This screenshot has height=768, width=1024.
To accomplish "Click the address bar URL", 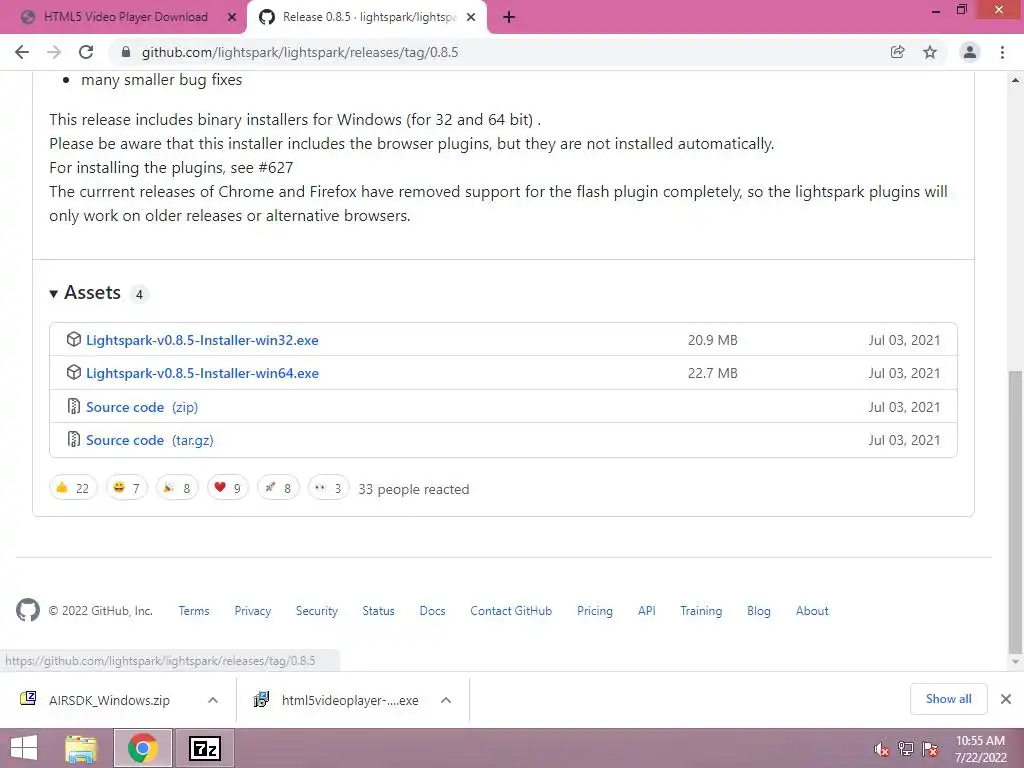I will tap(300, 52).
